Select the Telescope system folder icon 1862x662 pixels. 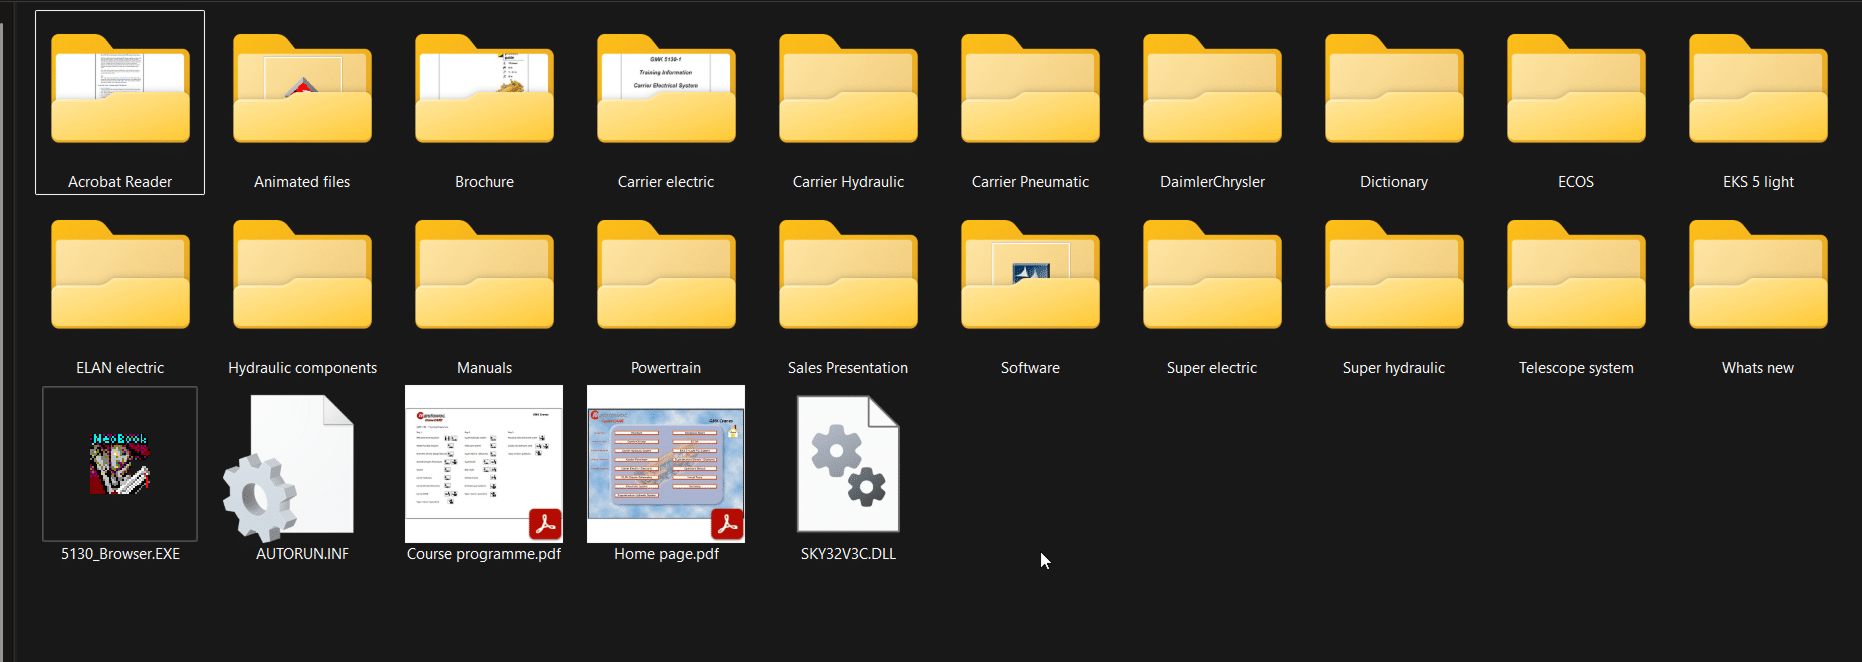(x=1576, y=275)
